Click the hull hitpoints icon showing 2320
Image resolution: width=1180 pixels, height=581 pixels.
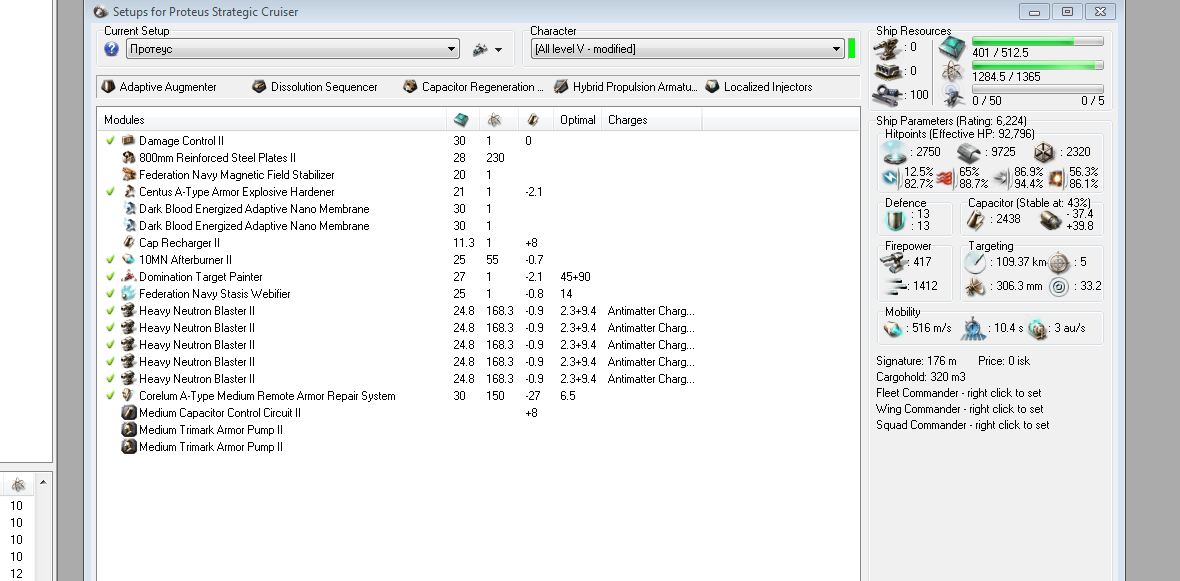point(1044,152)
